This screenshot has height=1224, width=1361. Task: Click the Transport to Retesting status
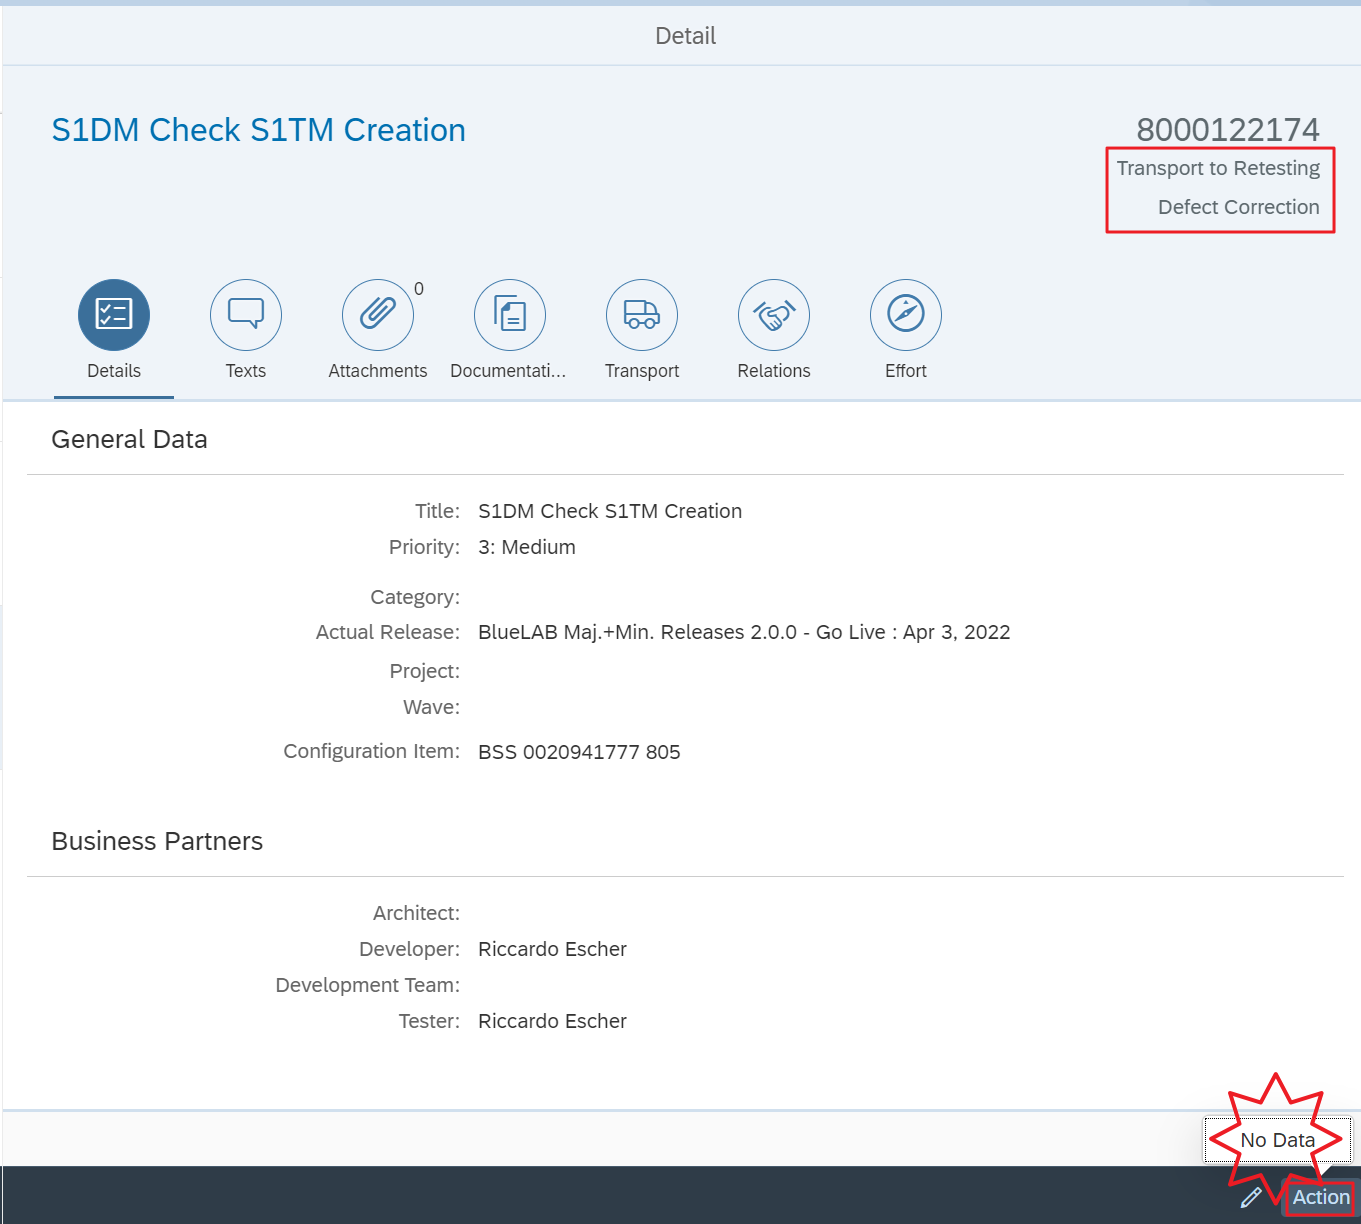(x=1218, y=168)
